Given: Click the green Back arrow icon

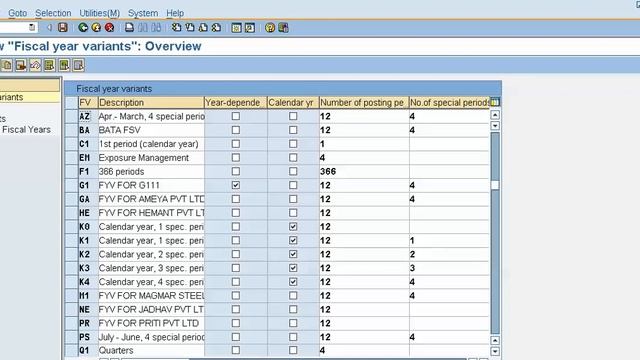Looking at the screenshot, I should 83,28.
